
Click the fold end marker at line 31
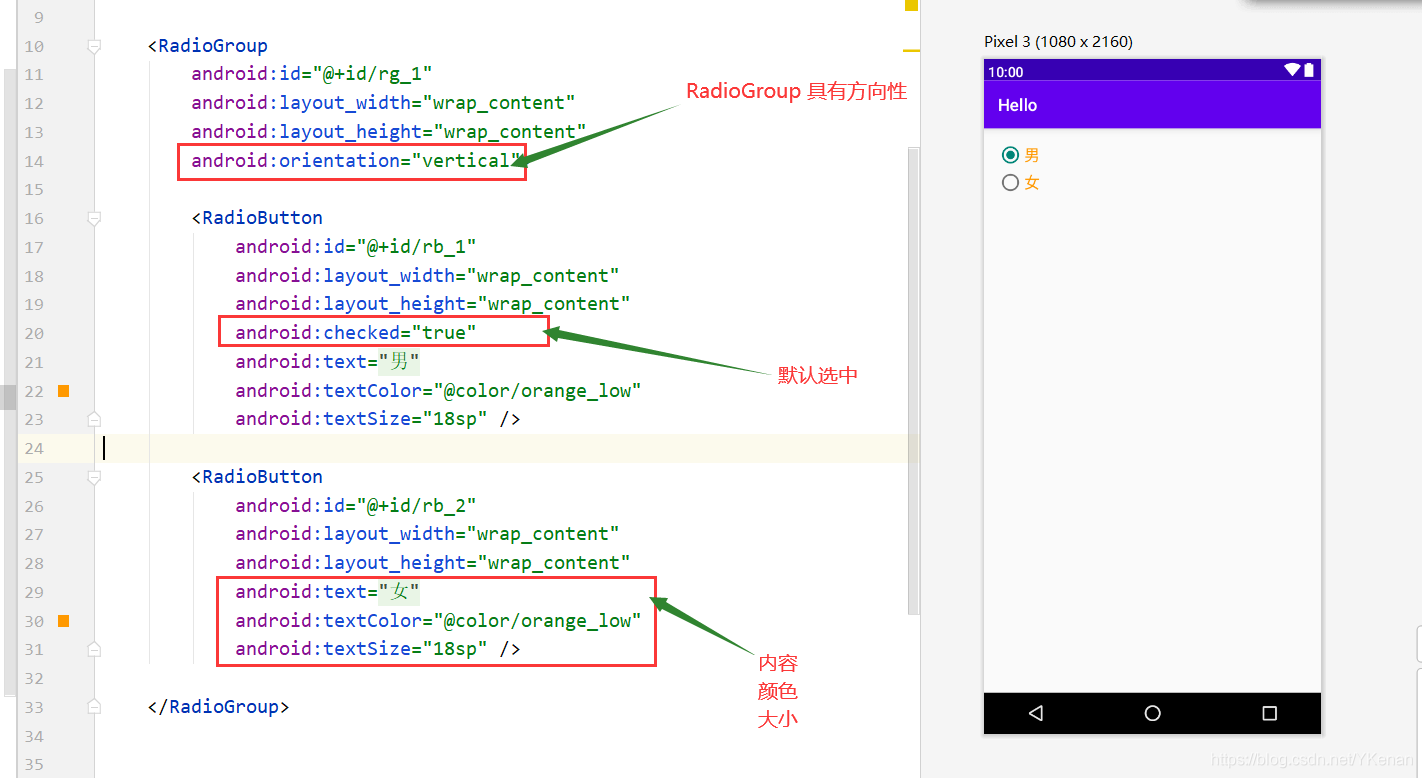click(94, 649)
